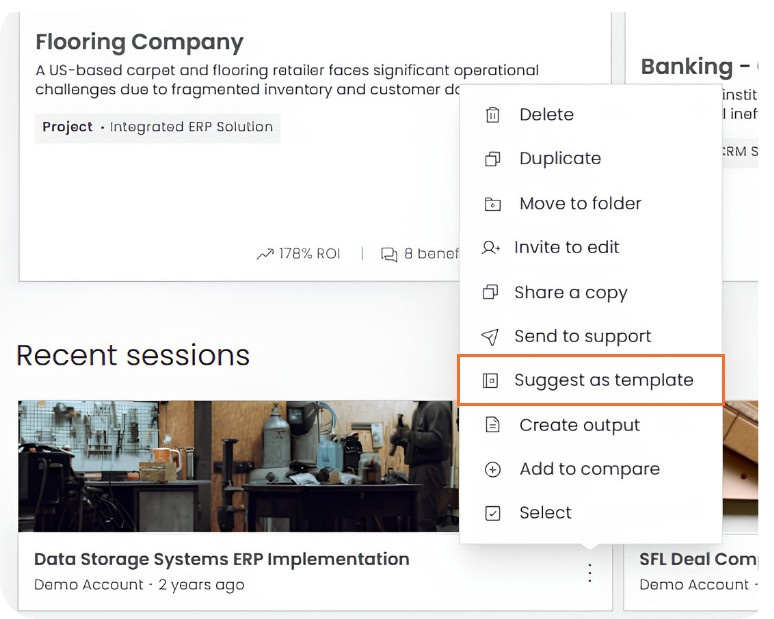Click the trash icon beside Delete

pos(492,115)
